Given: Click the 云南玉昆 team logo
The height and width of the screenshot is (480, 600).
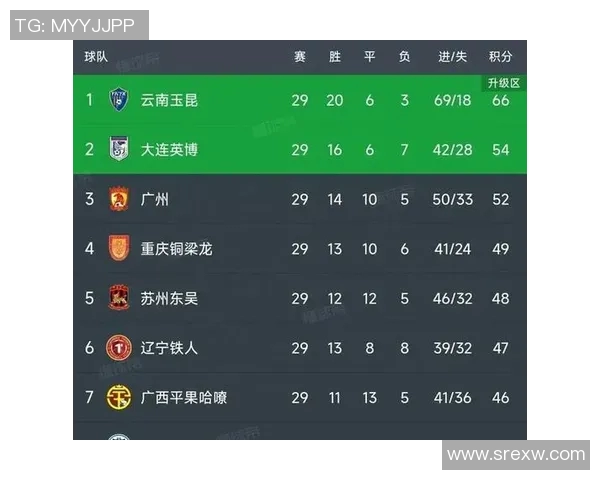Looking at the screenshot, I should 119,100.
